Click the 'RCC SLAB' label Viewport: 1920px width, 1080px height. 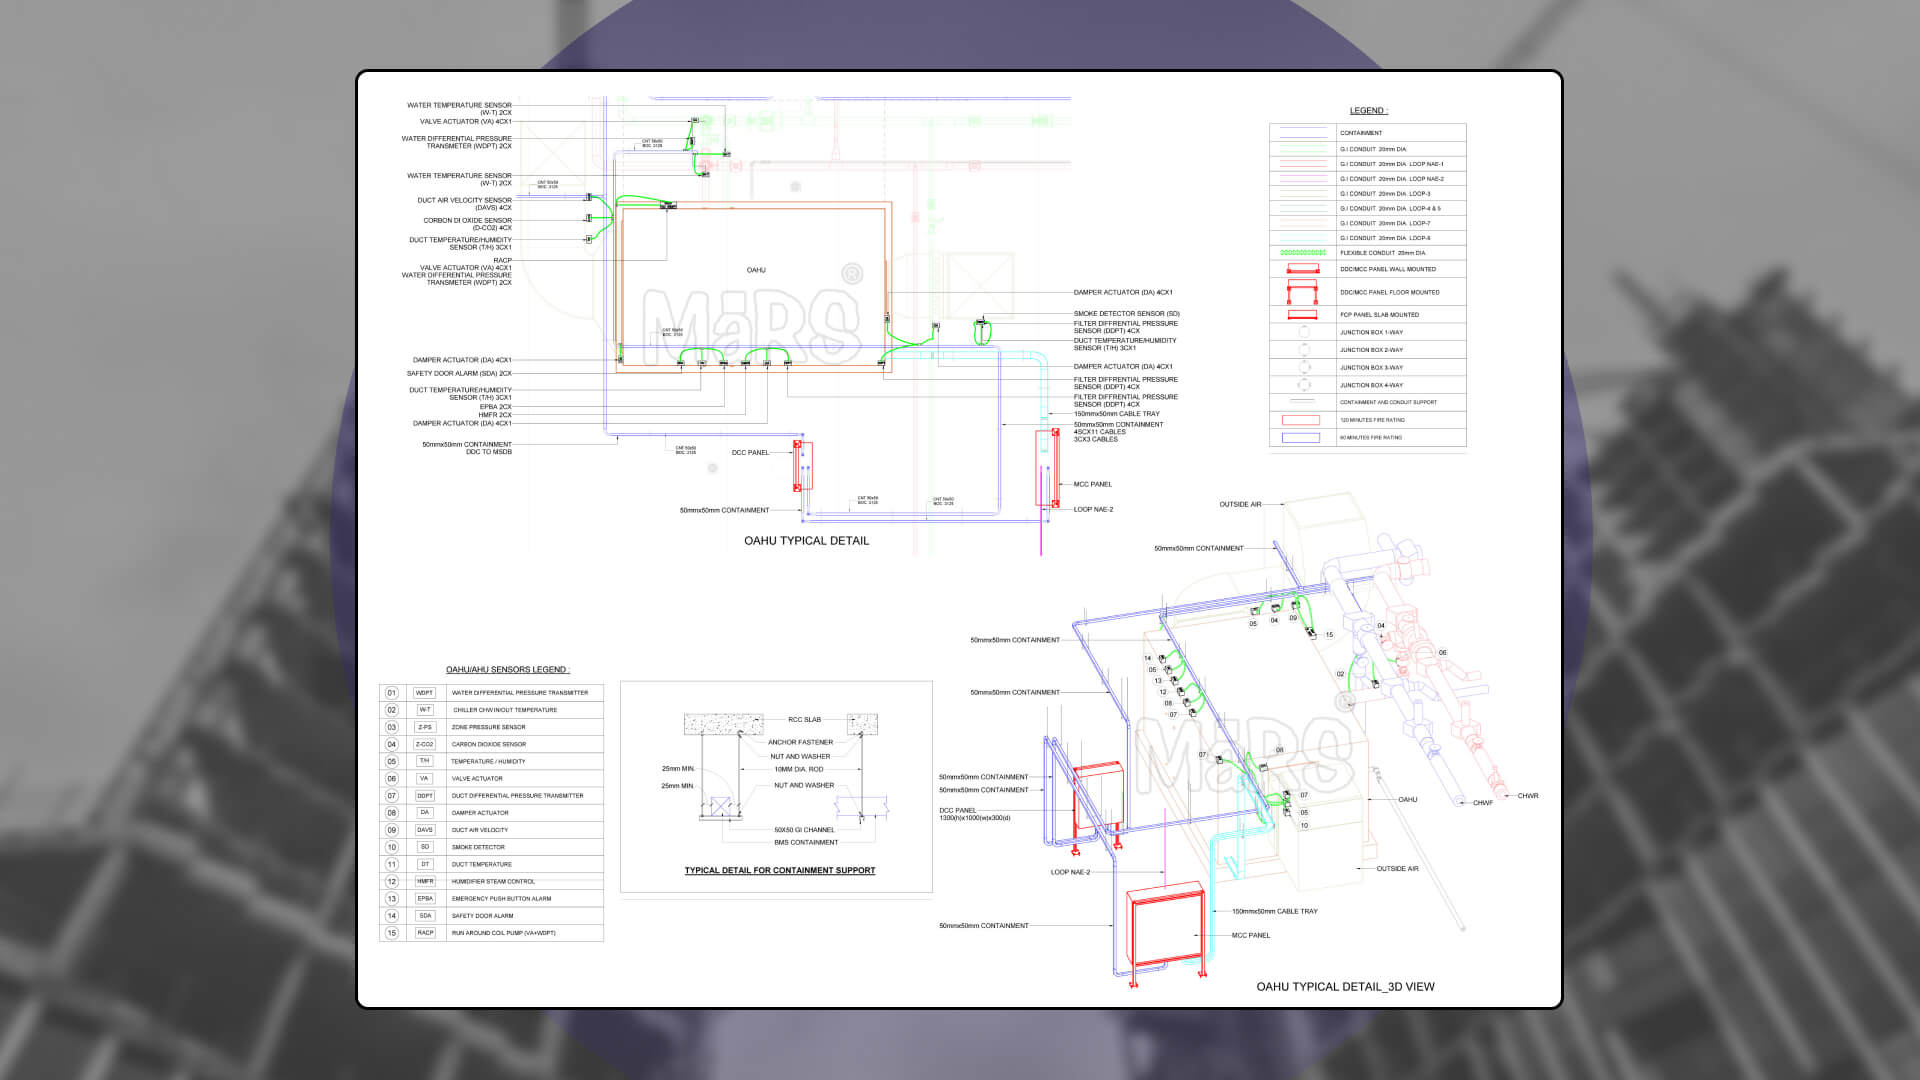804,720
